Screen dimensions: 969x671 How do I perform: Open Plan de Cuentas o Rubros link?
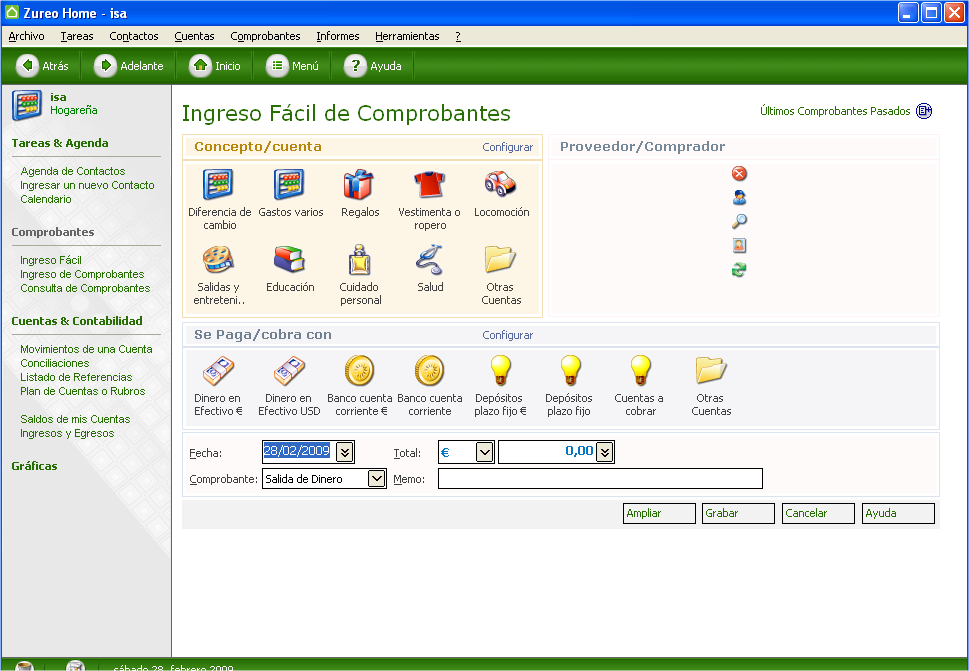pos(83,391)
